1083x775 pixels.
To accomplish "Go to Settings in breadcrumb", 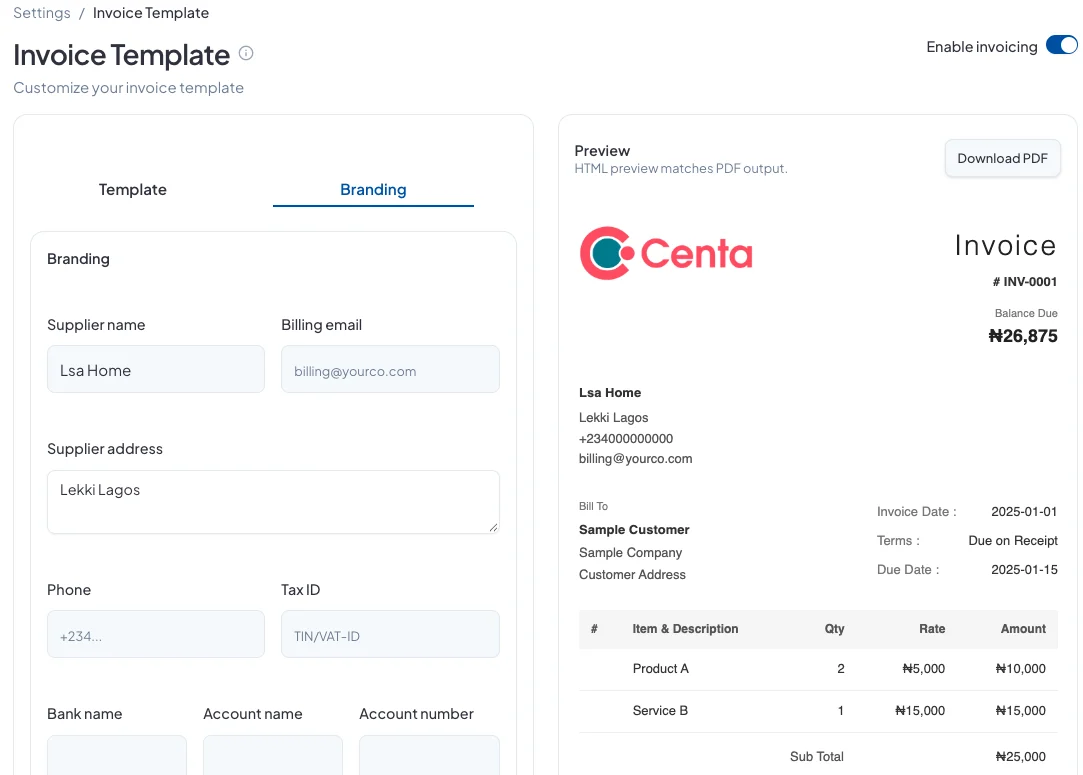I will pos(42,13).
